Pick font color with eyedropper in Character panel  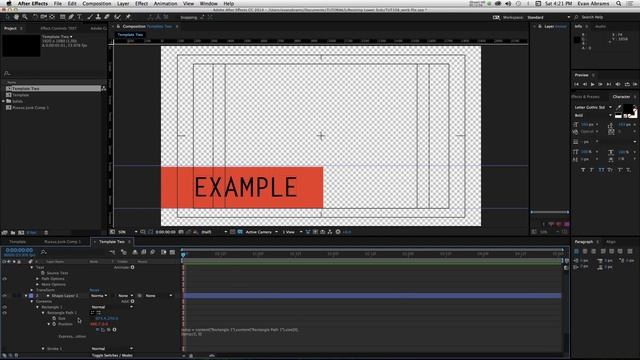coord(619,107)
